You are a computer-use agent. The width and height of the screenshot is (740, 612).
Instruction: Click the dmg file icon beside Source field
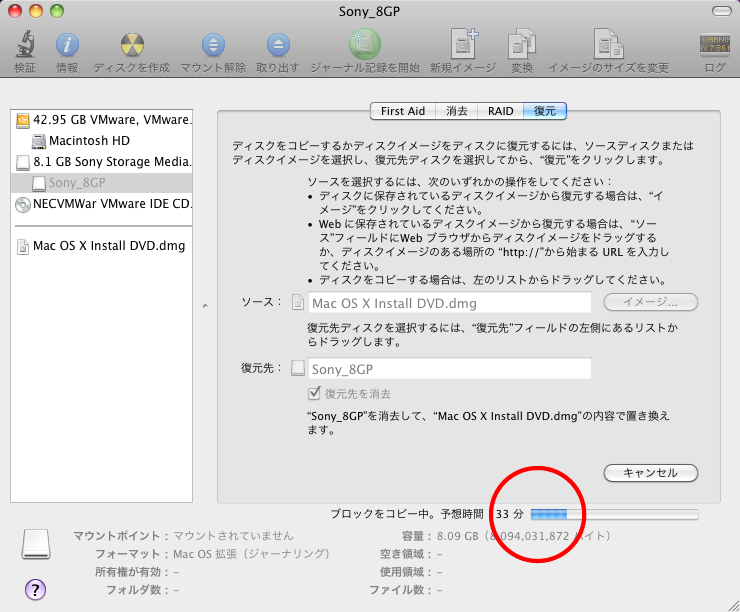click(x=298, y=302)
